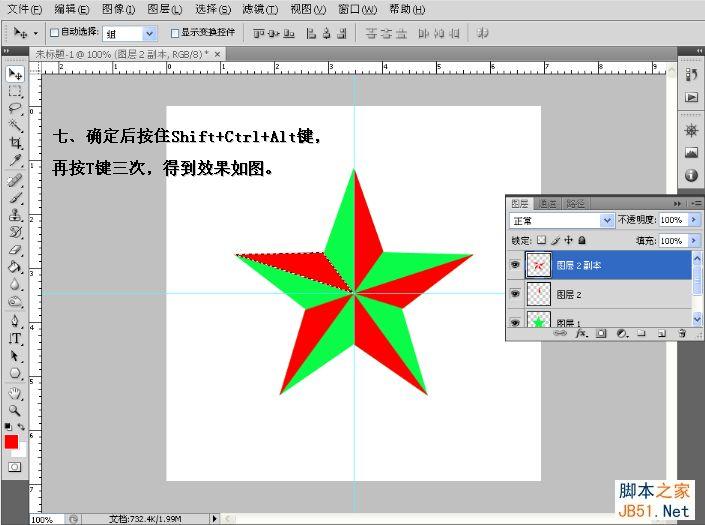This screenshot has height=525, width=705.
Task: Open the 图像 menu
Action: pyautogui.click(x=119, y=9)
